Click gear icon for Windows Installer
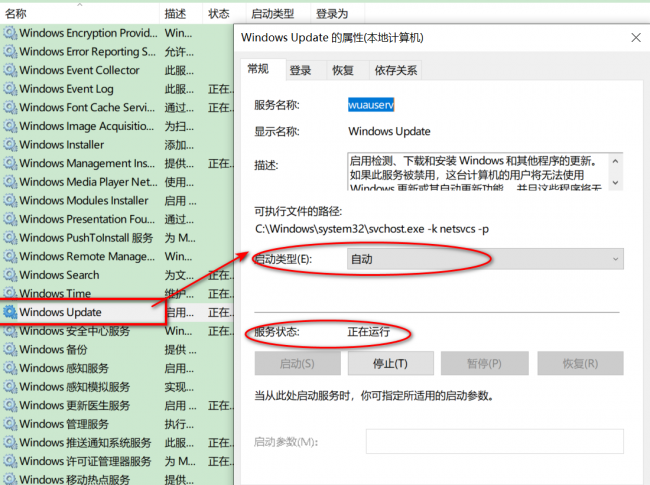The height and width of the screenshot is (485, 650). pos(10,145)
